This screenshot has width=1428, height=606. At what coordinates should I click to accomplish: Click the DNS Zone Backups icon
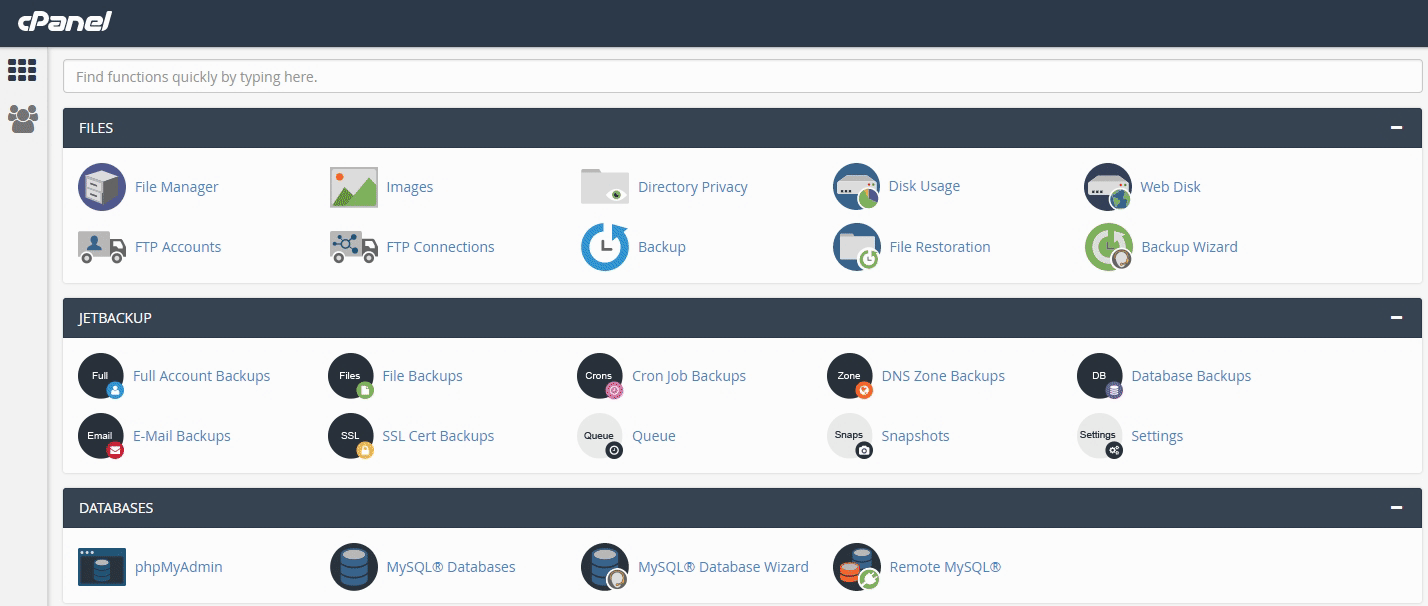[850, 377]
